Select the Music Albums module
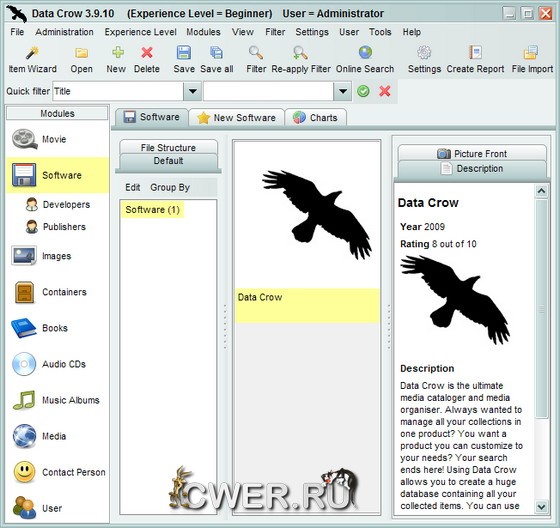The height and width of the screenshot is (528, 560). tap(57, 400)
